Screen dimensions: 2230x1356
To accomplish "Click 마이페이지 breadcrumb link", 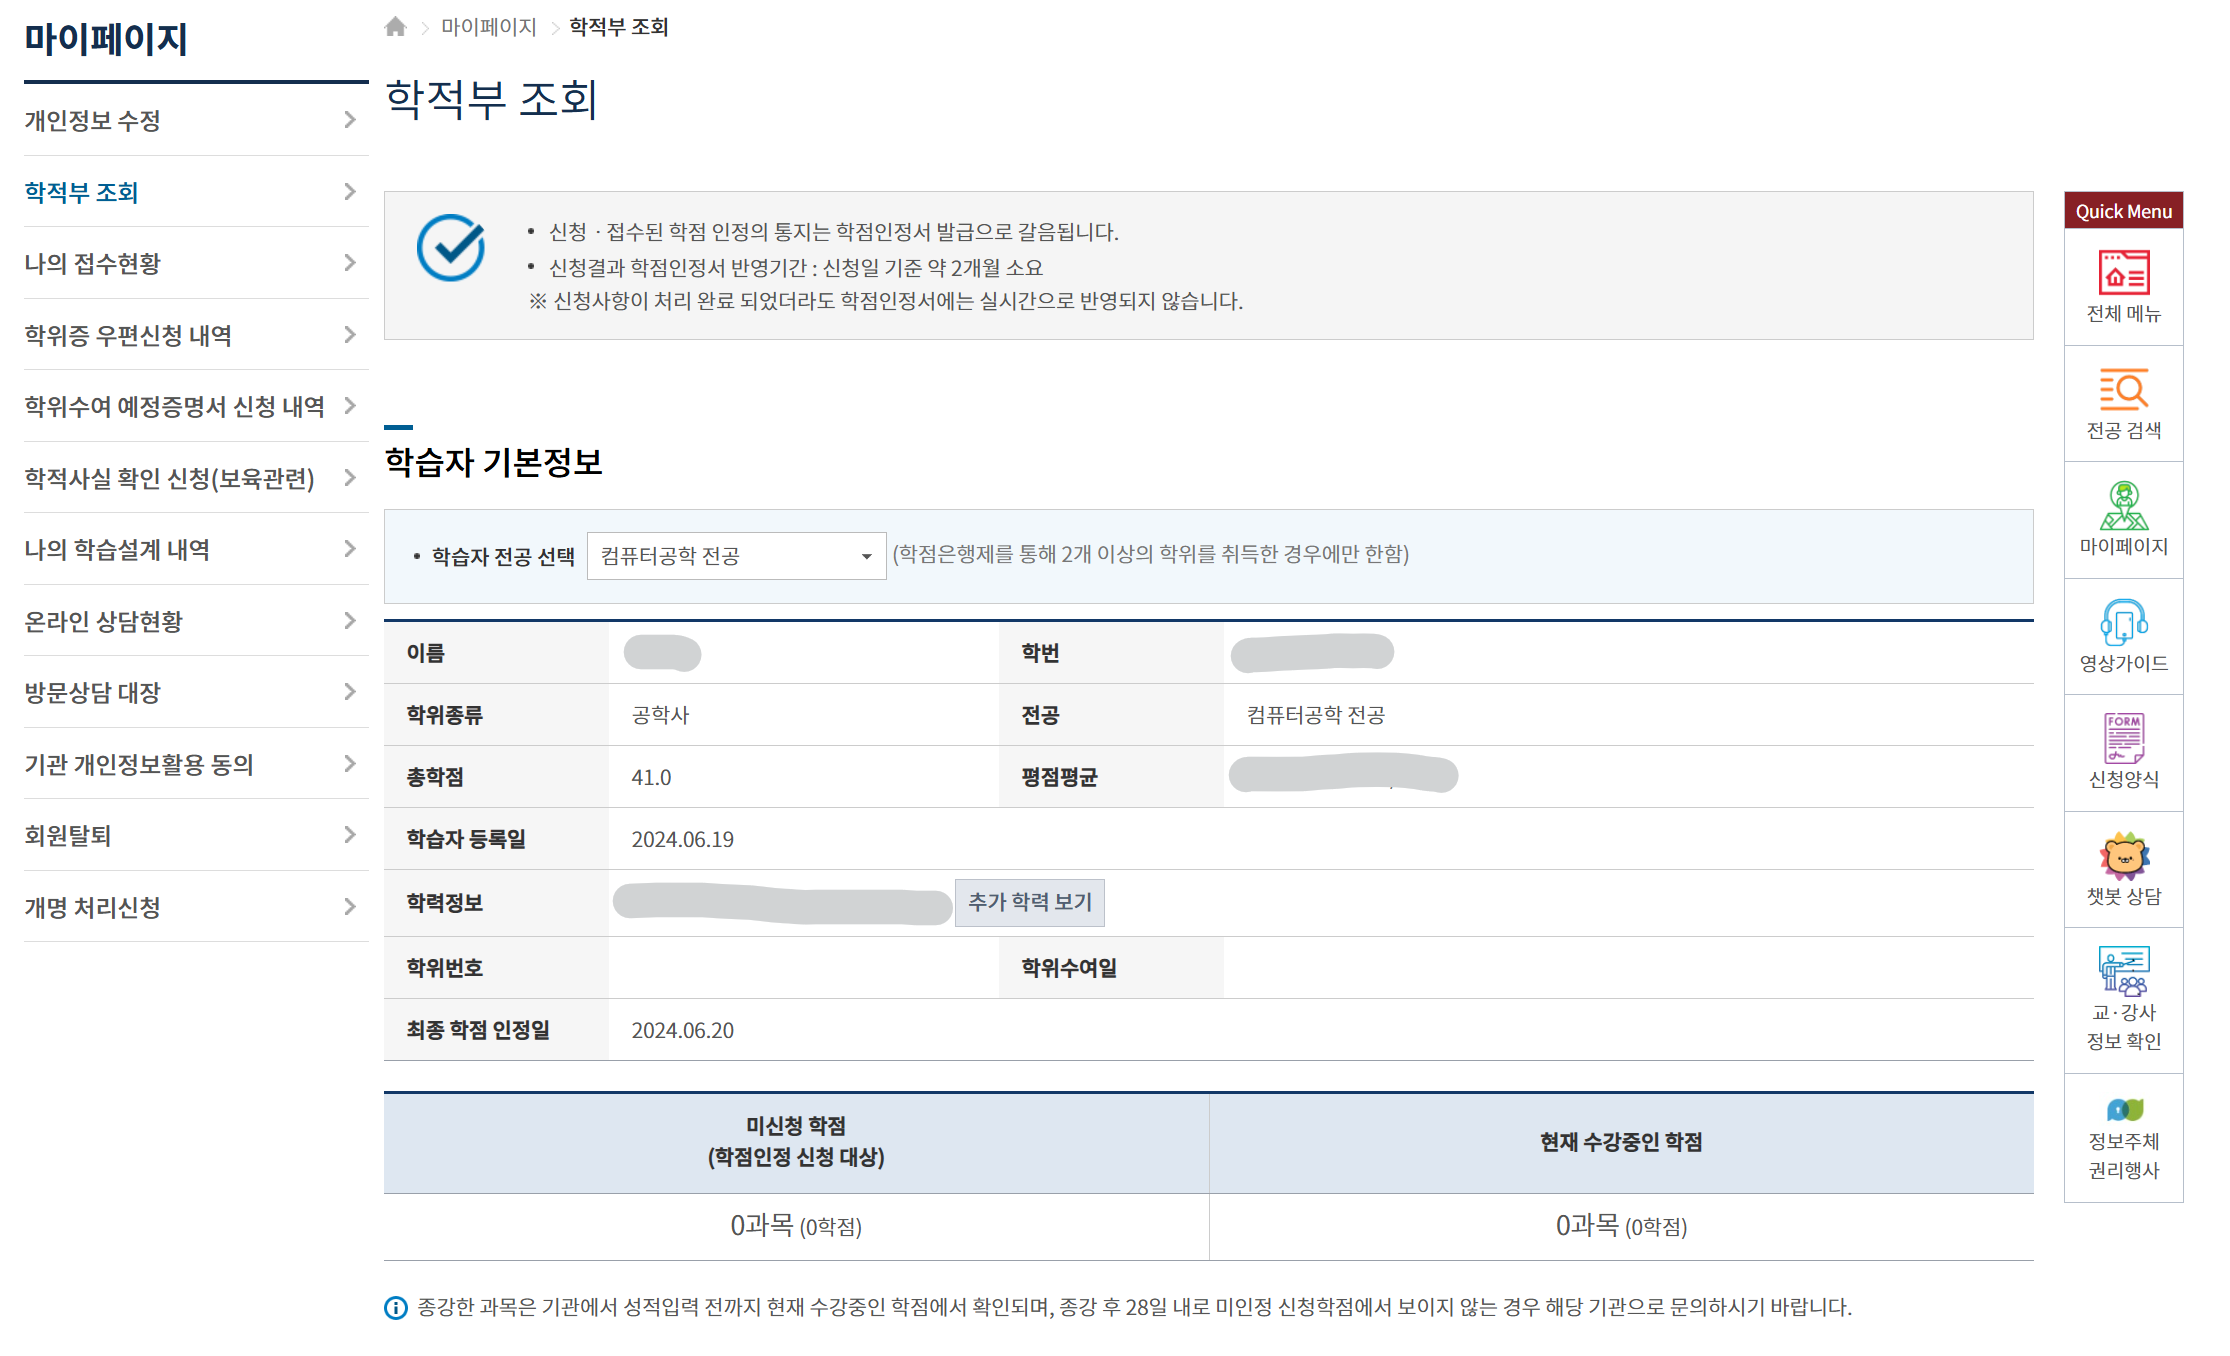I will (488, 27).
